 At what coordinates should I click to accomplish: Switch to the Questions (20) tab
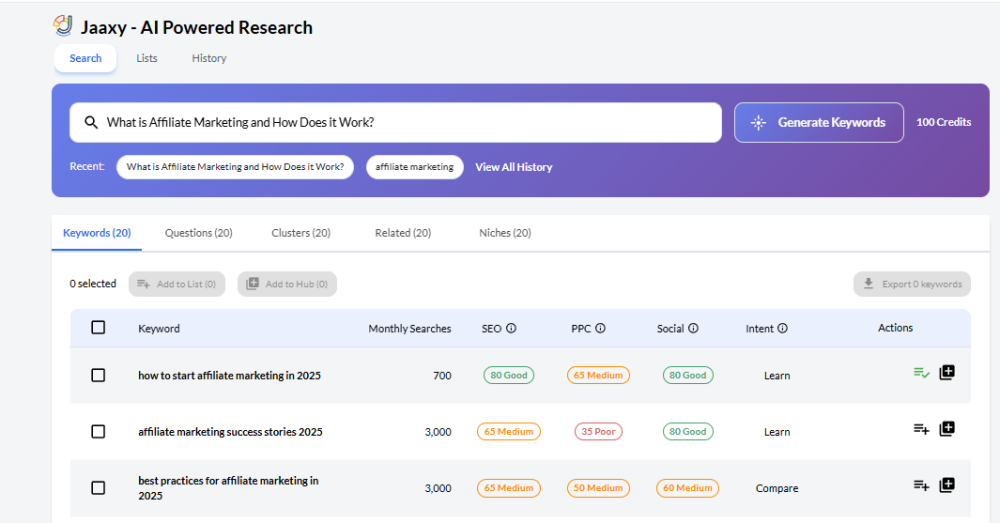198,233
